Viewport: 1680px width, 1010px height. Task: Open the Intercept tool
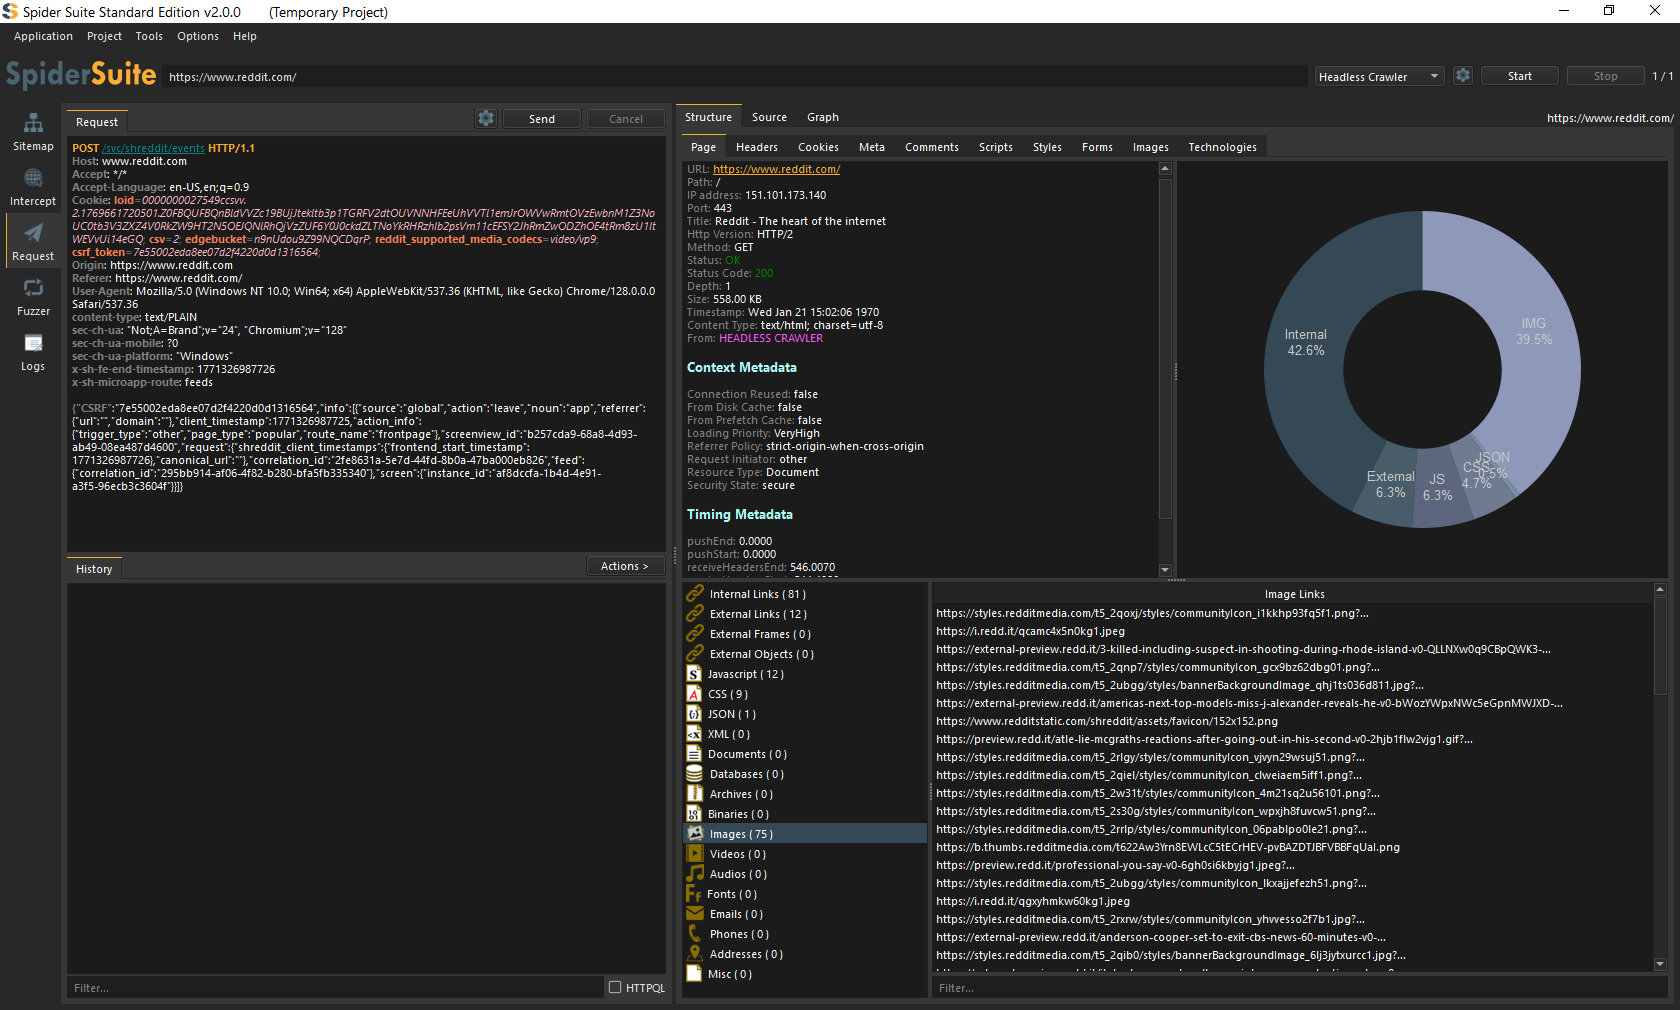pyautogui.click(x=33, y=187)
